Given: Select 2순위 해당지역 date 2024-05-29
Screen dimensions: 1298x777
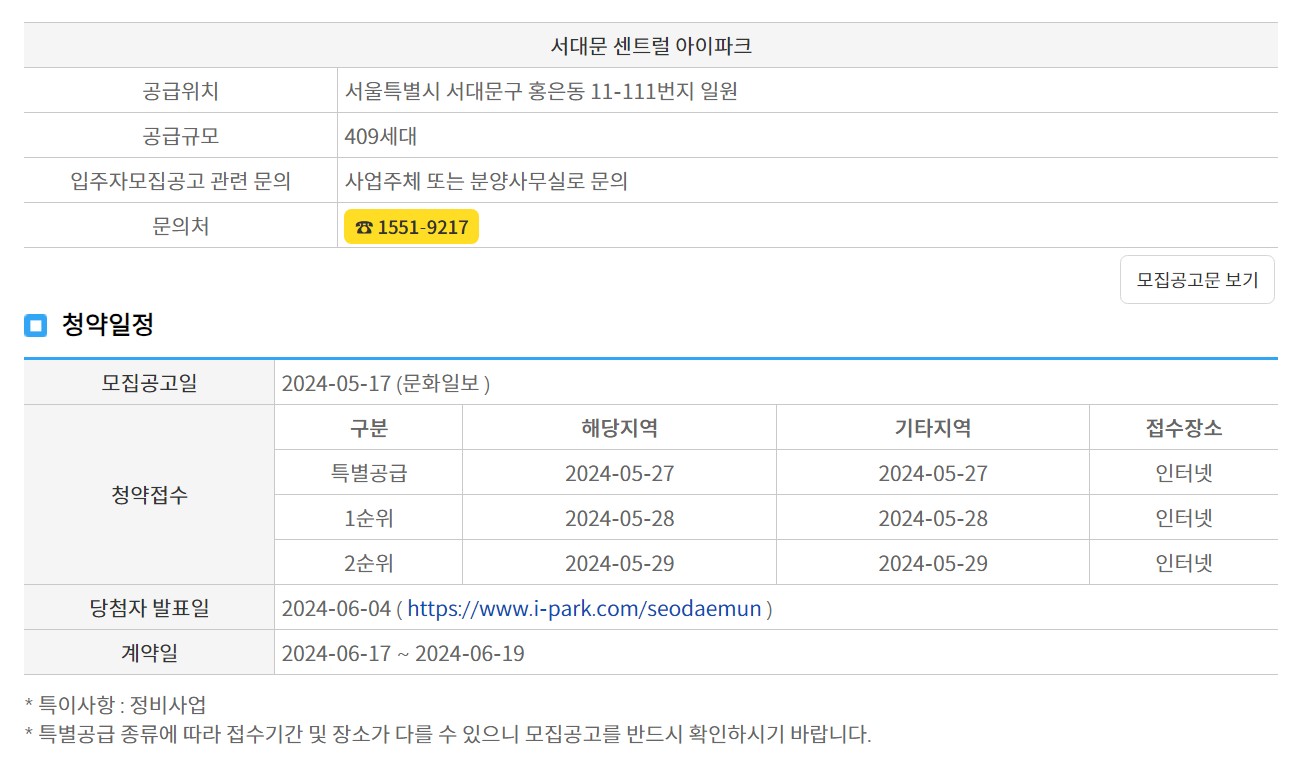Looking at the screenshot, I should 620,563.
